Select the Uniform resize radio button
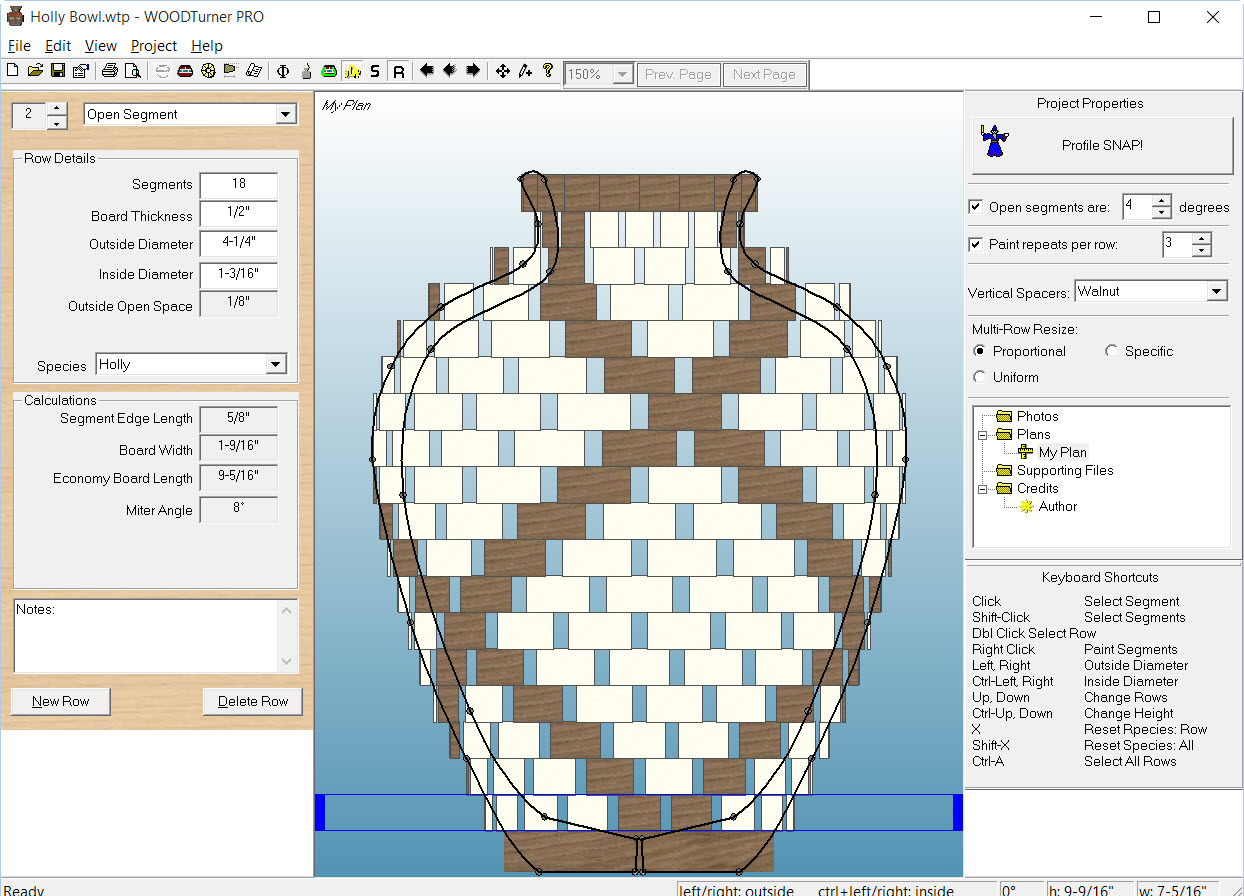The height and width of the screenshot is (896, 1244). tap(980, 377)
